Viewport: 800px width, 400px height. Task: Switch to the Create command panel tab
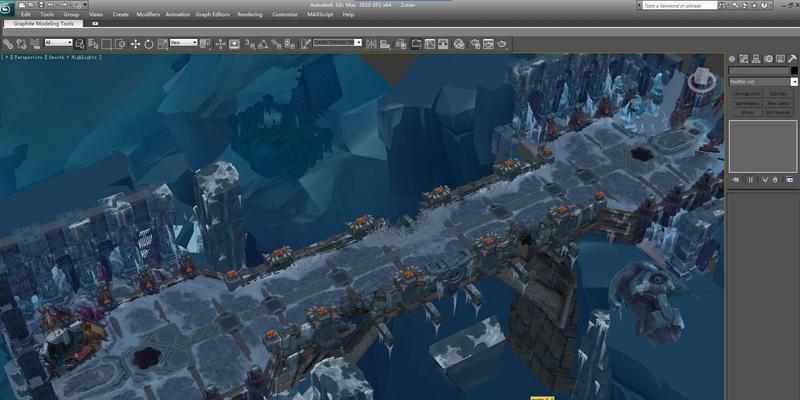tap(732, 59)
